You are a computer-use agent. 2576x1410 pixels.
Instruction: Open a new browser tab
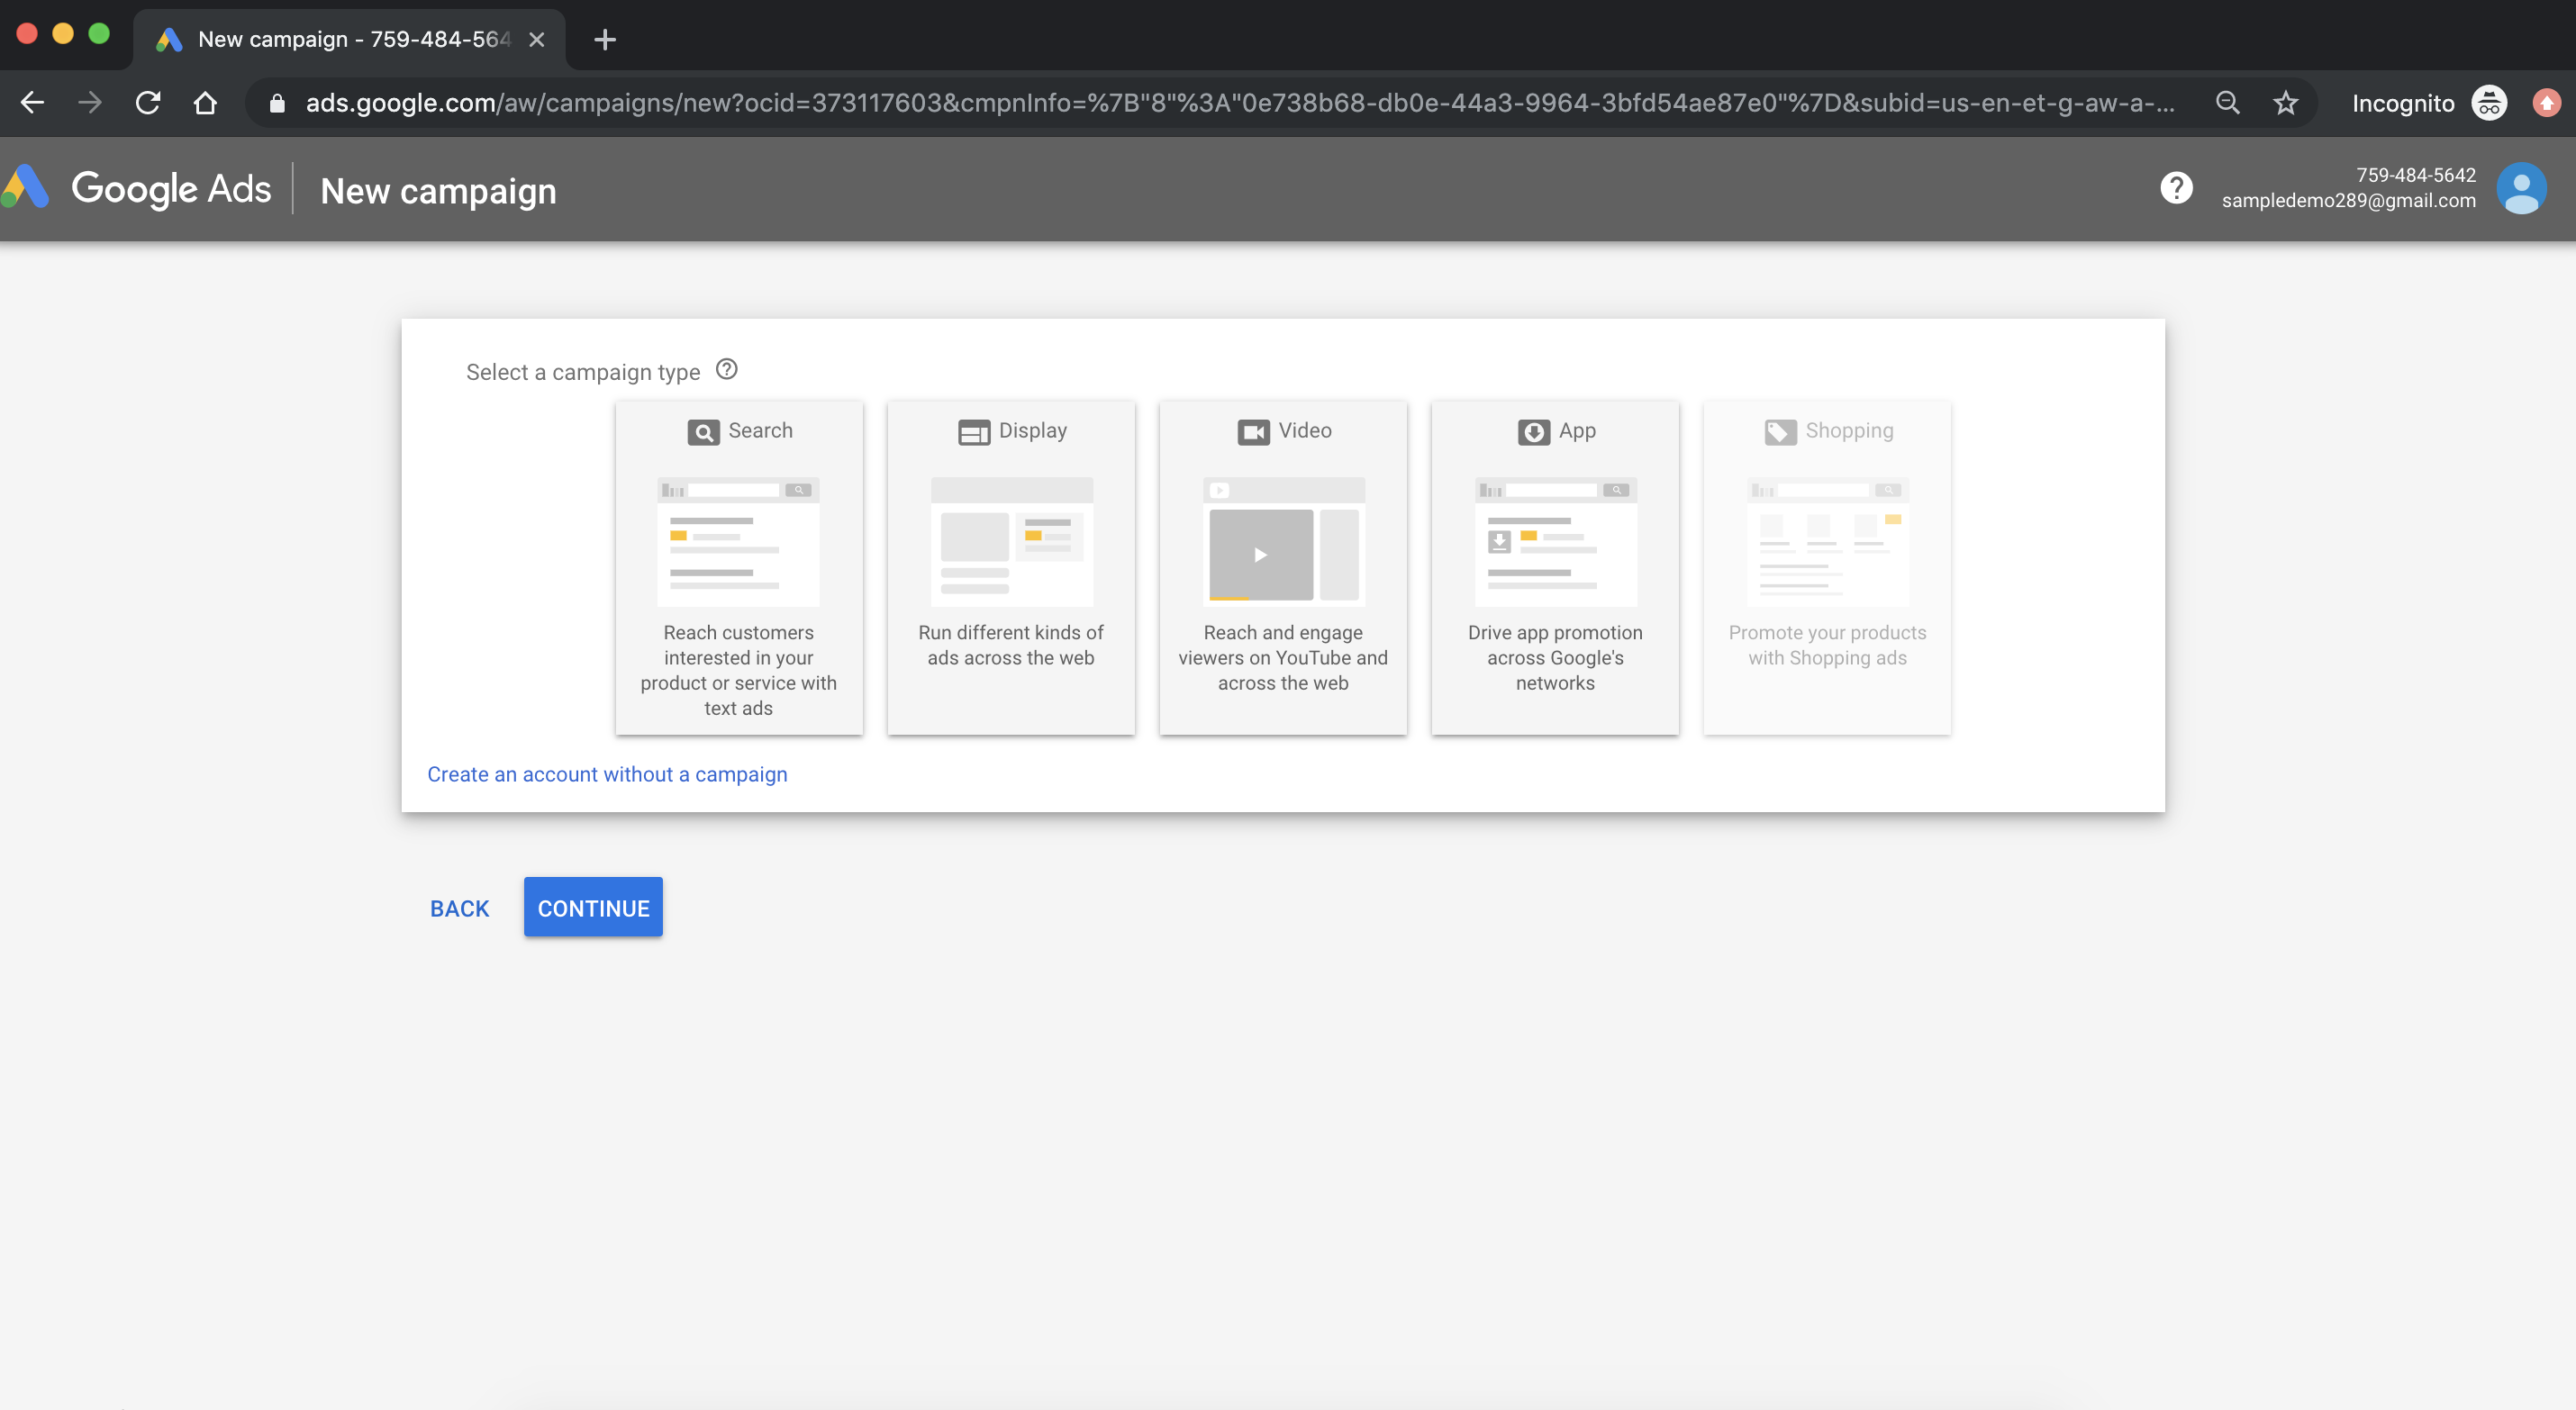(x=604, y=40)
